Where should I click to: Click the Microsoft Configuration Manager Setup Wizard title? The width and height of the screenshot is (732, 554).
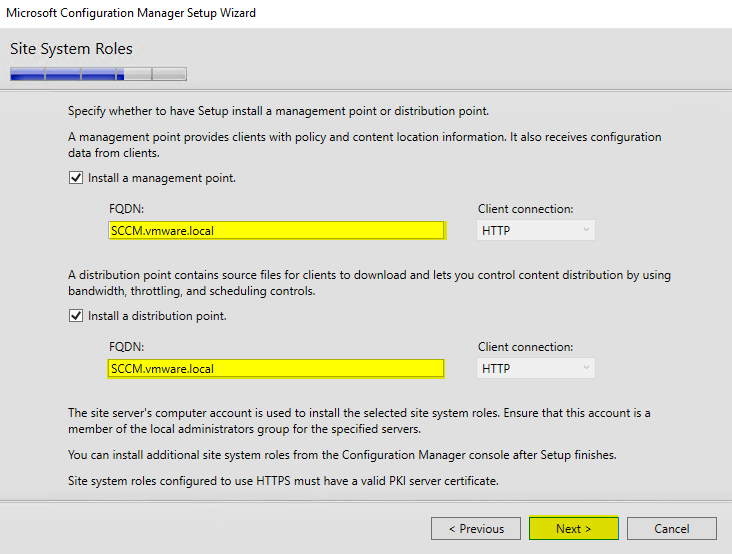coord(131,13)
